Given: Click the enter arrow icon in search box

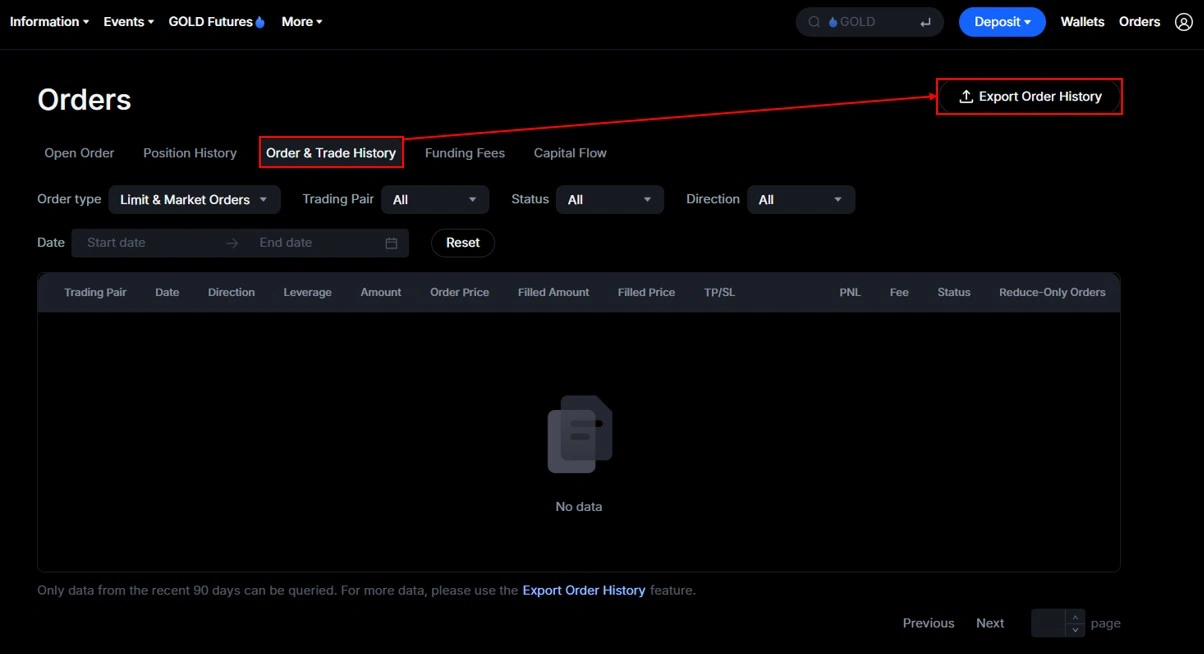Looking at the screenshot, I should click(x=925, y=22).
